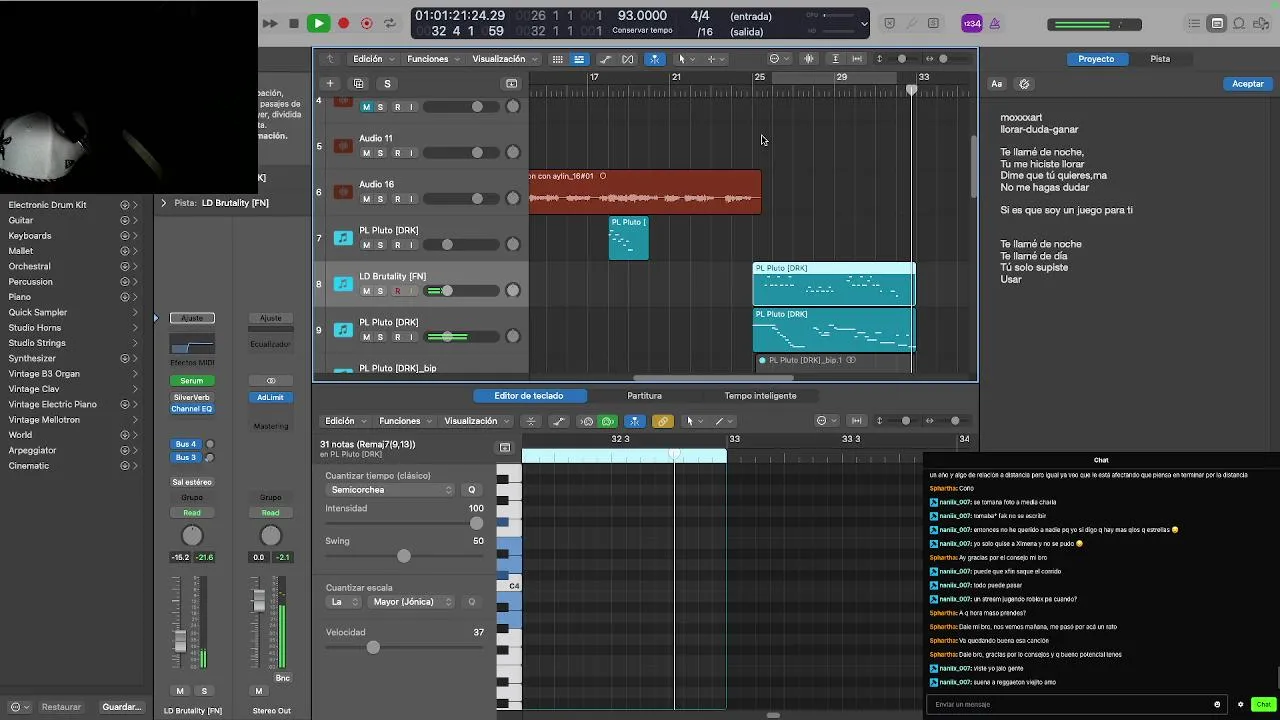Toggle the global Solo S button in track header
Image resolution: width=1280 pixels, height=720 pixels.
point(387,83)
